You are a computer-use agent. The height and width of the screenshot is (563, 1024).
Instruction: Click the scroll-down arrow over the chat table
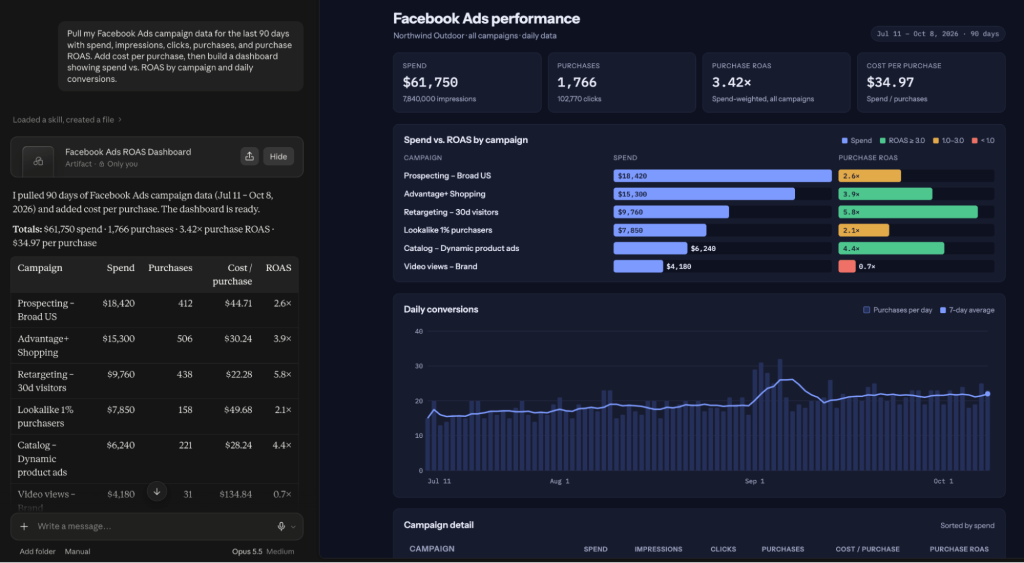pos(157,492)
